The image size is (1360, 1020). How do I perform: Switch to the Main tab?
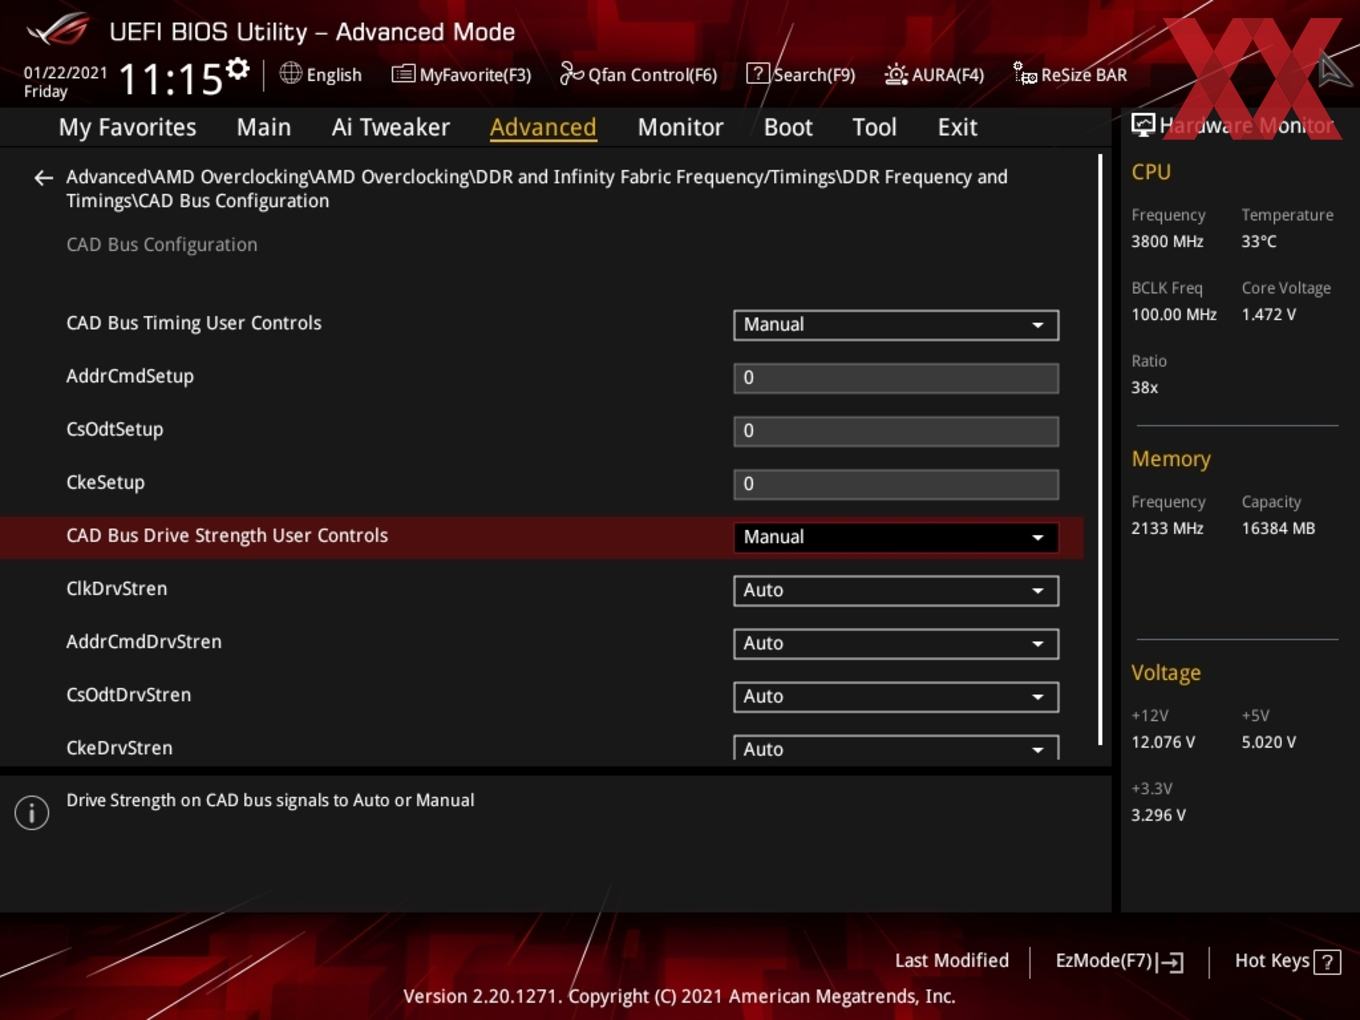pyautogui.click(x=264, y=127)
